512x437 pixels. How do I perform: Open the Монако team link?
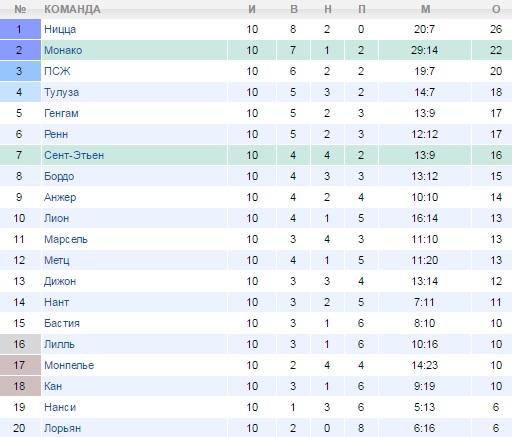63,50
